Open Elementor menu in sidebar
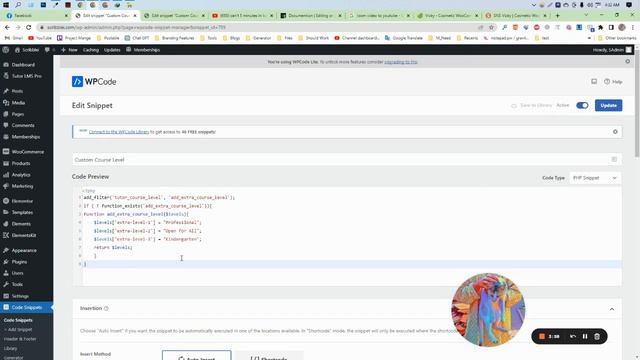This screenshot has height=360, width=640. click(22, 201)
